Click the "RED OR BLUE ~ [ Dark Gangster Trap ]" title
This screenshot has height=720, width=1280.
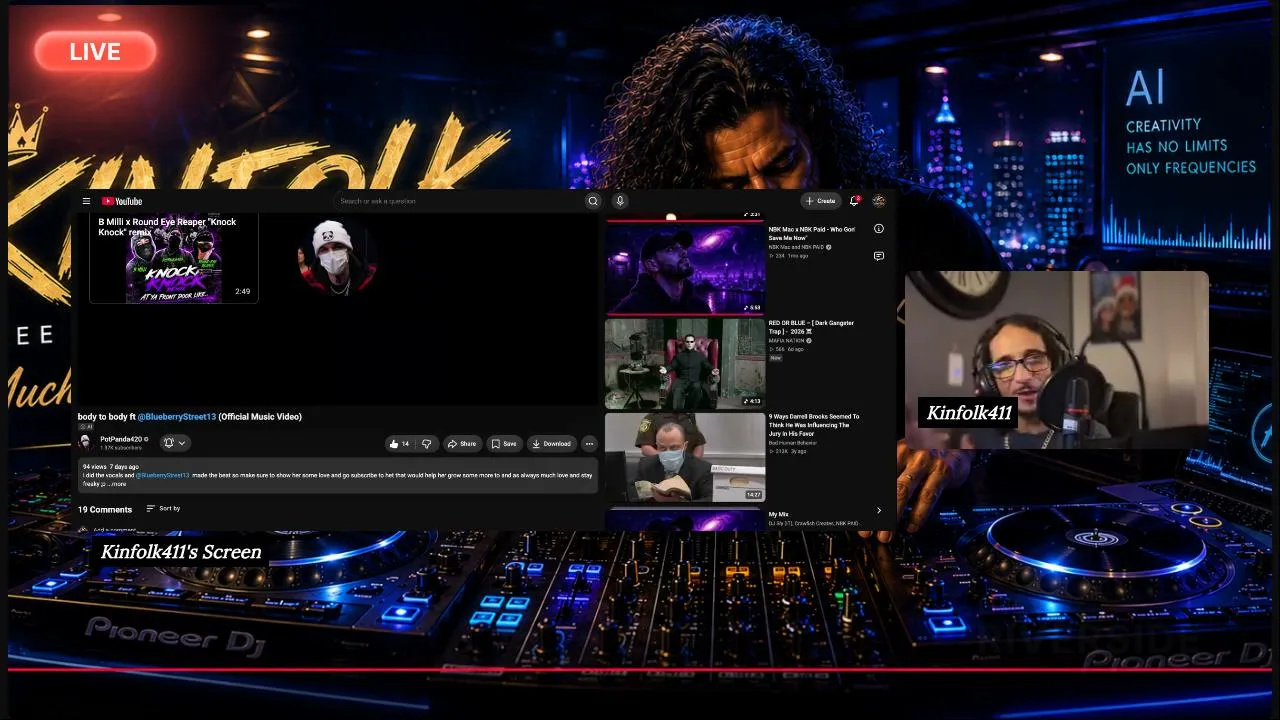click(x=811, y=327)
